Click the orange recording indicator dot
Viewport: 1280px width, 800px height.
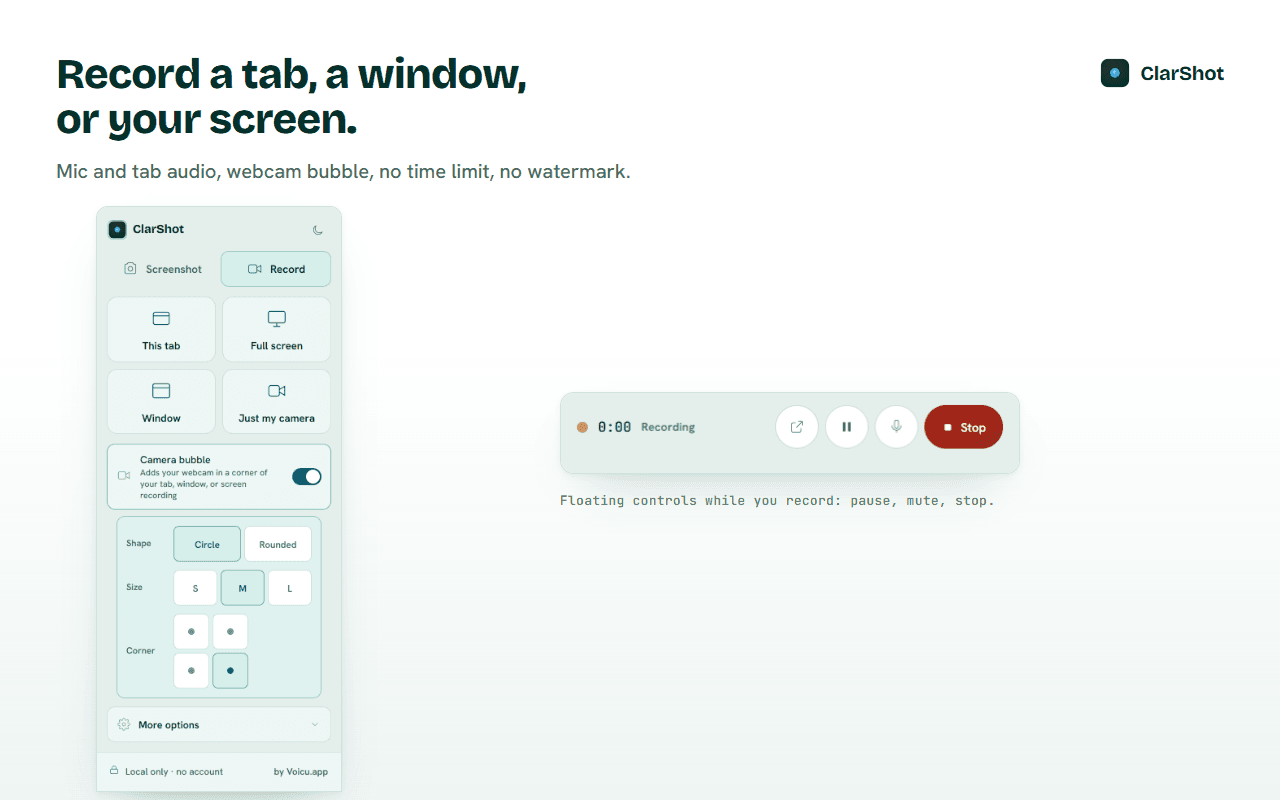pos(582,427)
